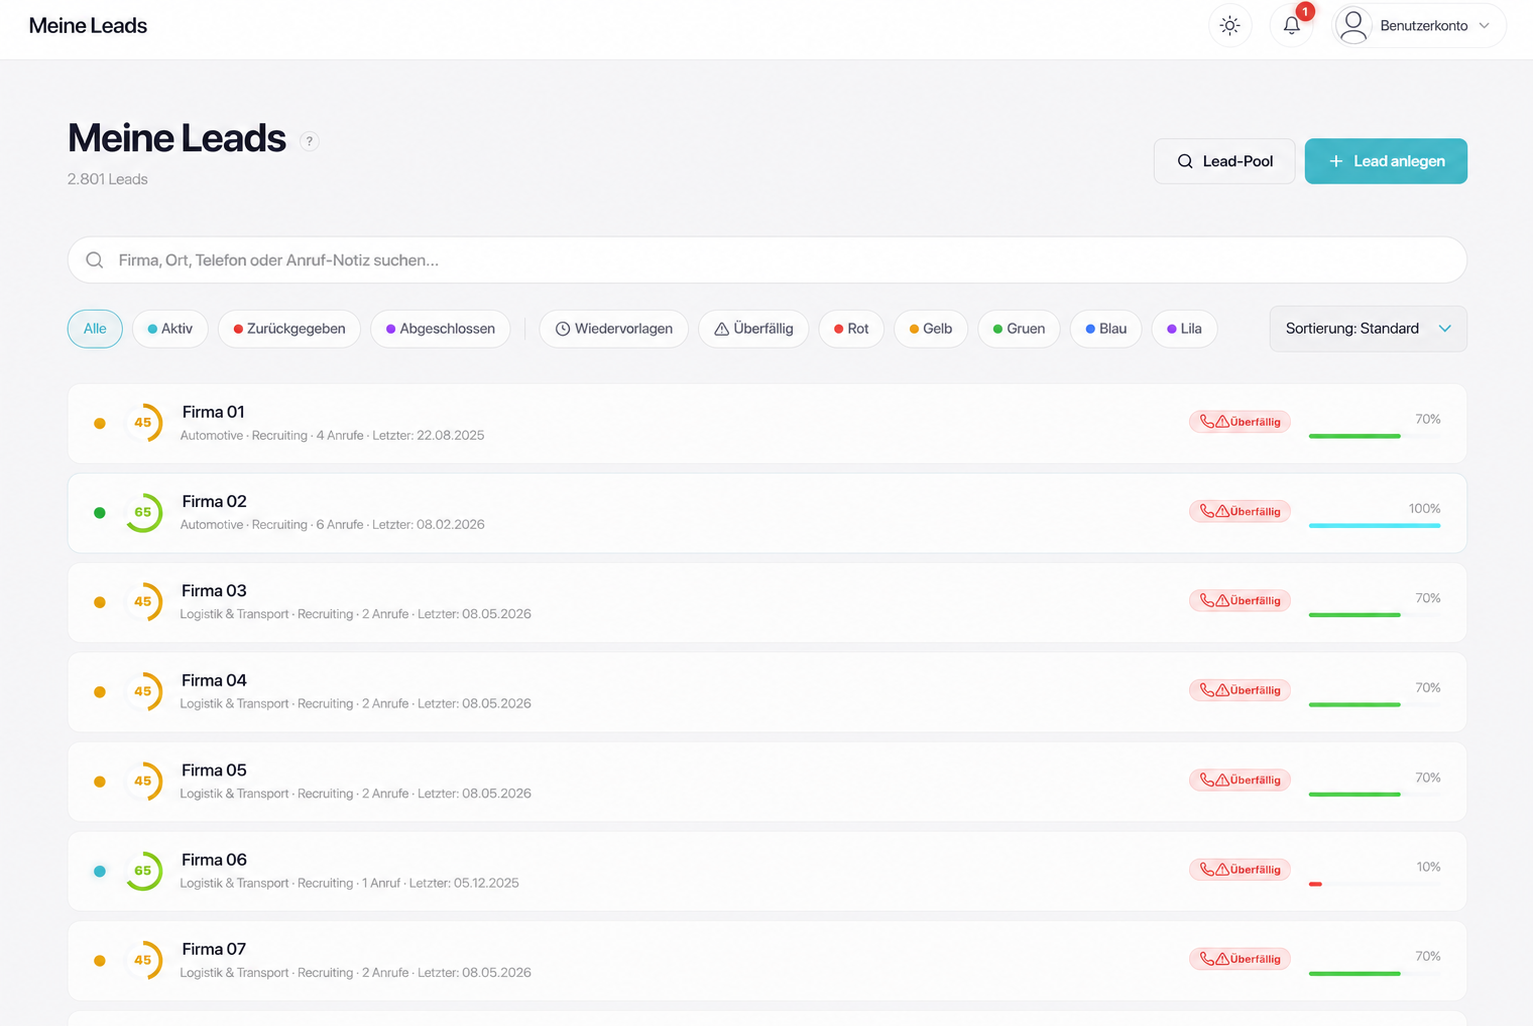Filter leads by Aktiv
The image size is (1533, 1026).
click(170, 329)
